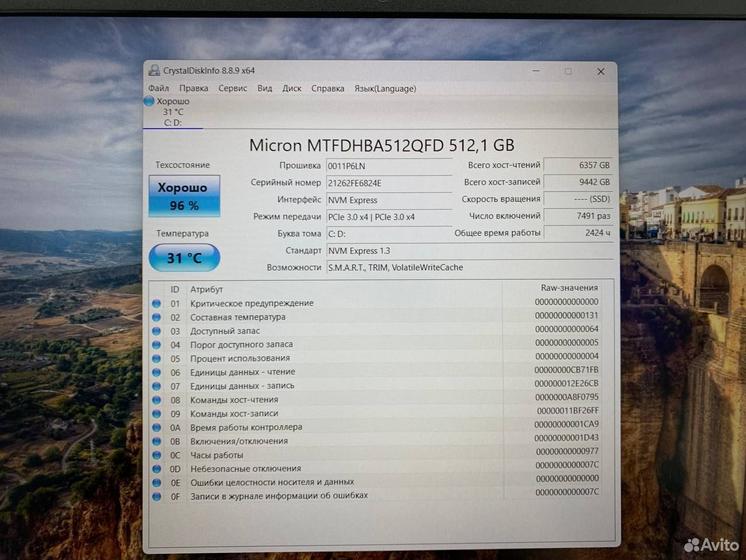Click the volume letter field C: D:

coord(389,234)
